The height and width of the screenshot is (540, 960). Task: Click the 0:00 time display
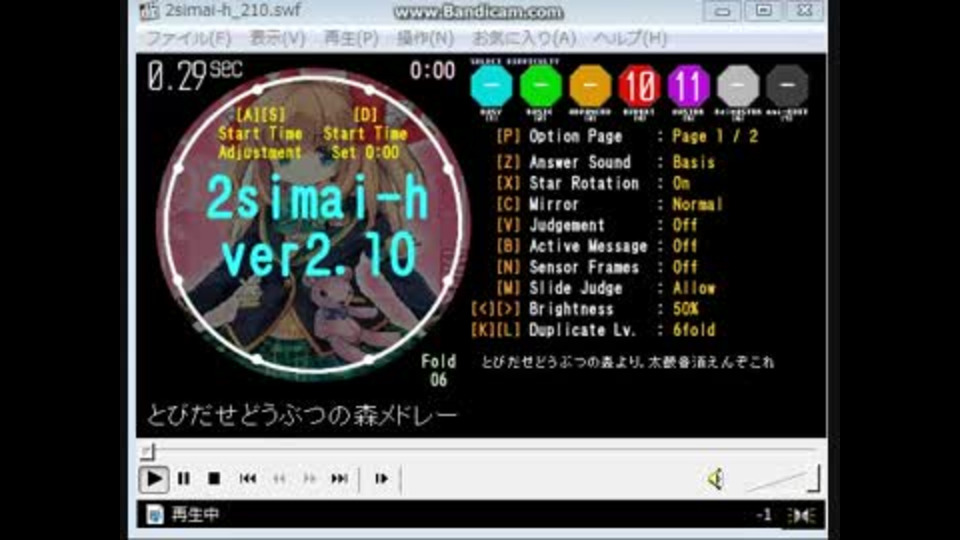click(x=432, y=71)
